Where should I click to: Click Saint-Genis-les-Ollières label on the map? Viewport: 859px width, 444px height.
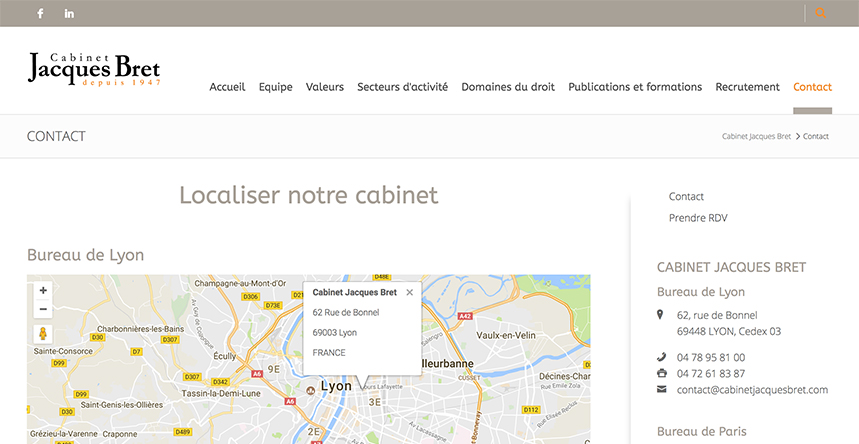122,405
